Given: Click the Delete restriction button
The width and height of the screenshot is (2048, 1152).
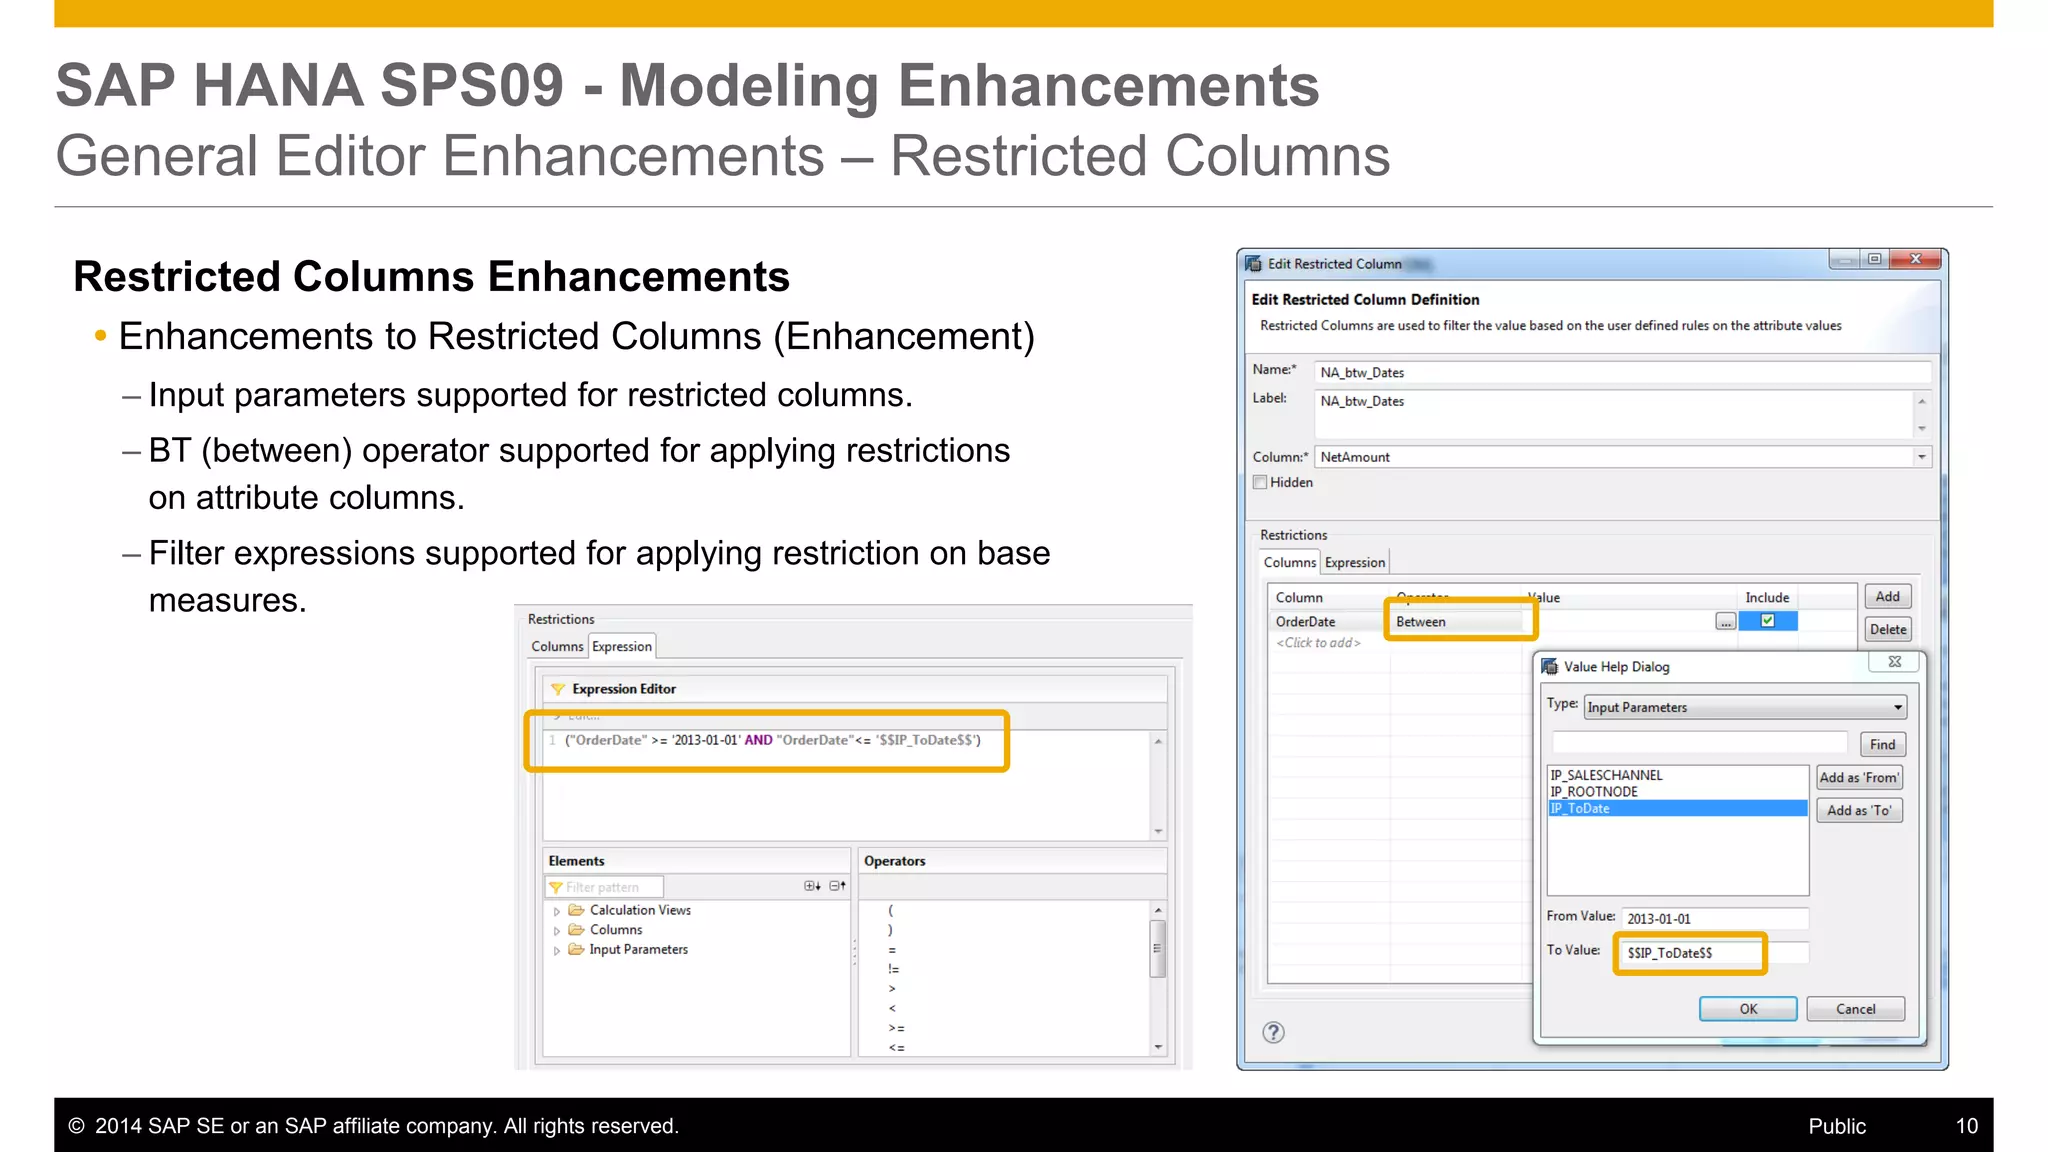Looking at the screenshot, I should click(x=1887, y=629).
